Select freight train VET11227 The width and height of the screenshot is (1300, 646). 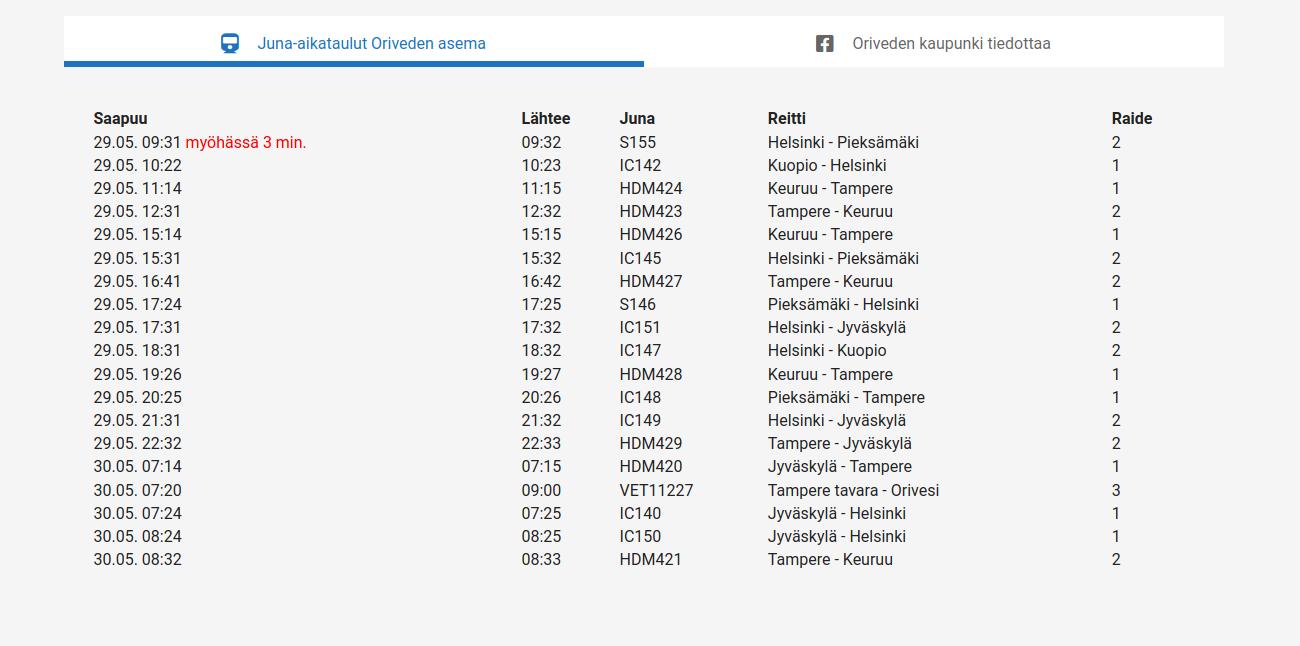[656, 491]
